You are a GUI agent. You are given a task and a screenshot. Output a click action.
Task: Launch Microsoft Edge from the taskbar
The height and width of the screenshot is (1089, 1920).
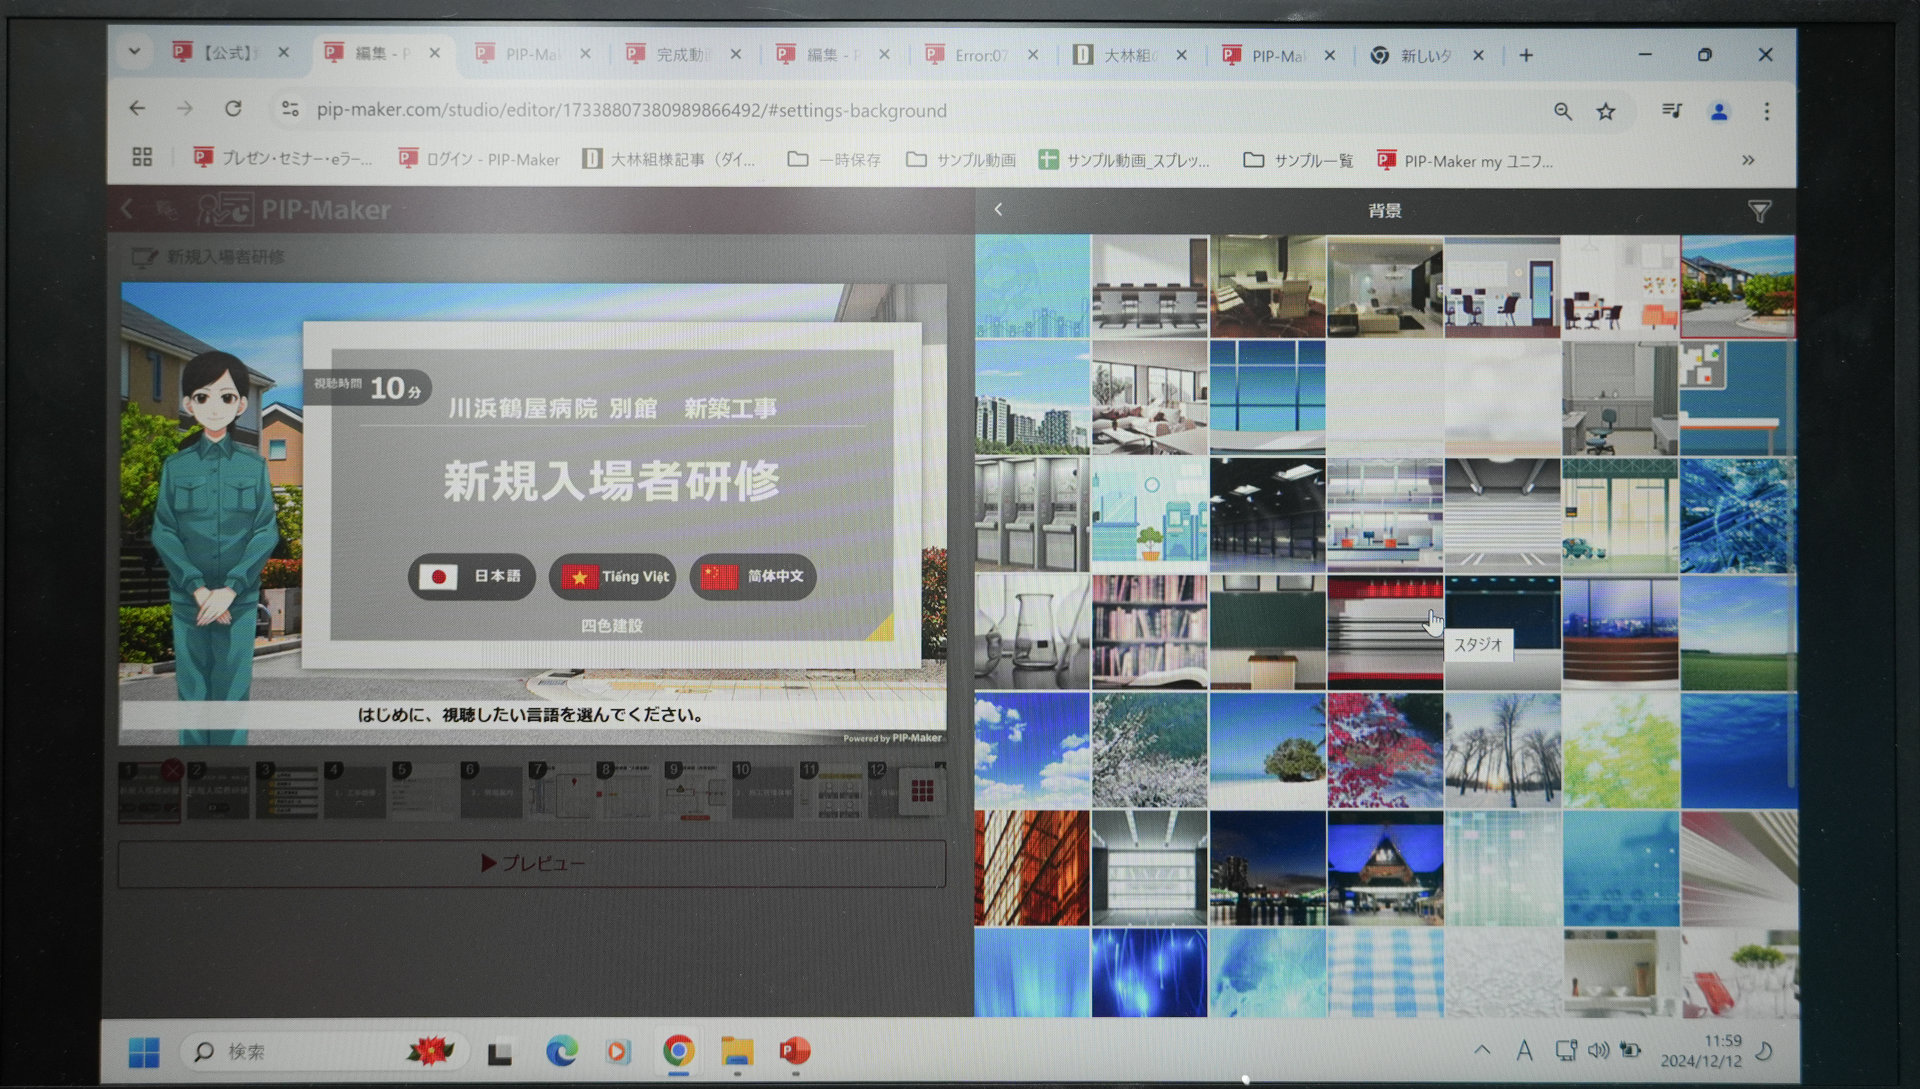(x=561, y=1051)
